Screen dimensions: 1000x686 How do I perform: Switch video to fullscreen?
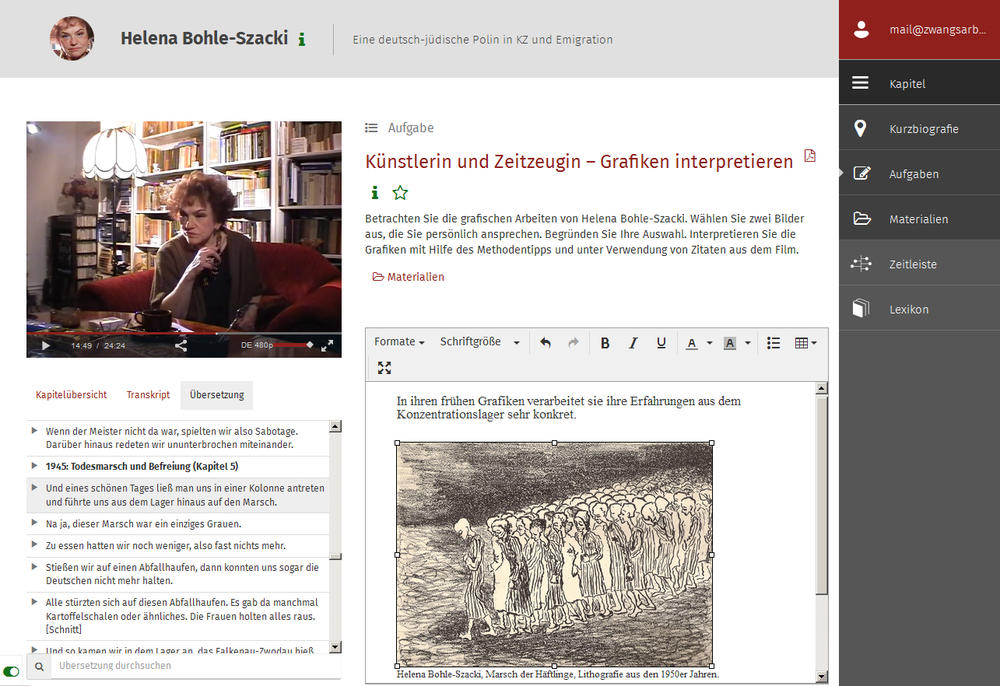pos(327,346)
